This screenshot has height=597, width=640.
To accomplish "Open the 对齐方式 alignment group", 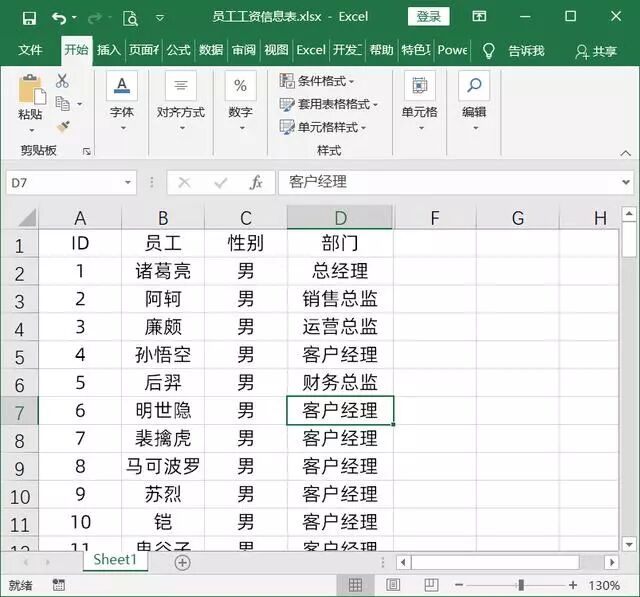I will pyautogui.click(x=181, y=102).
